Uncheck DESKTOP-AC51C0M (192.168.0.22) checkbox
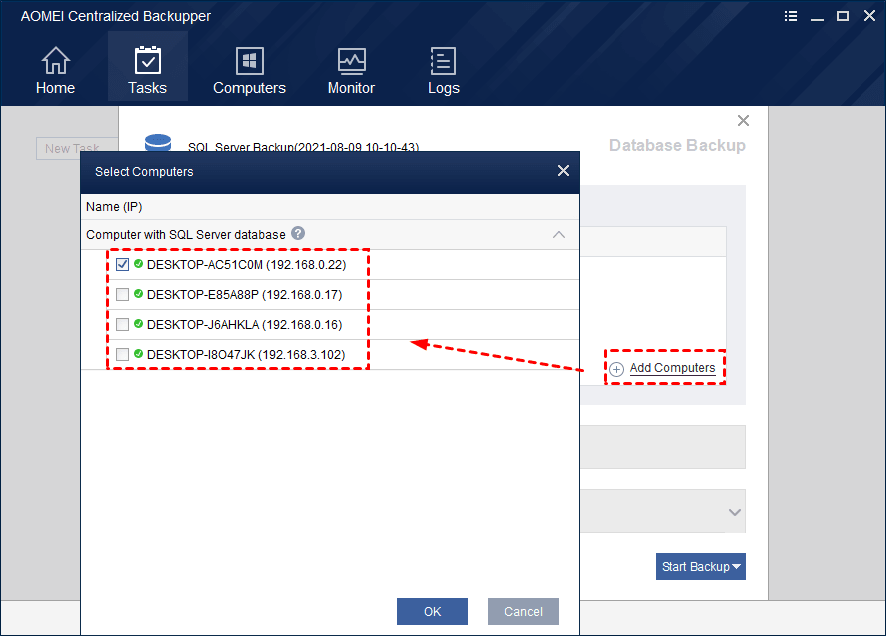This screenshot has width=886, height=636. tap(123, 264)
